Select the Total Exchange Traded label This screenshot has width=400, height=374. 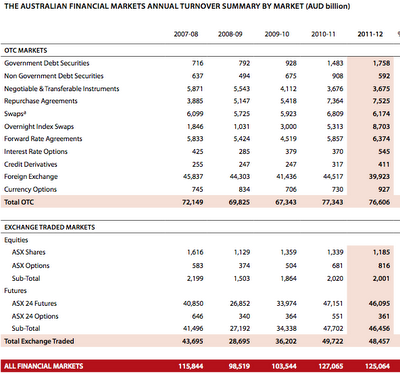(39, 341)
